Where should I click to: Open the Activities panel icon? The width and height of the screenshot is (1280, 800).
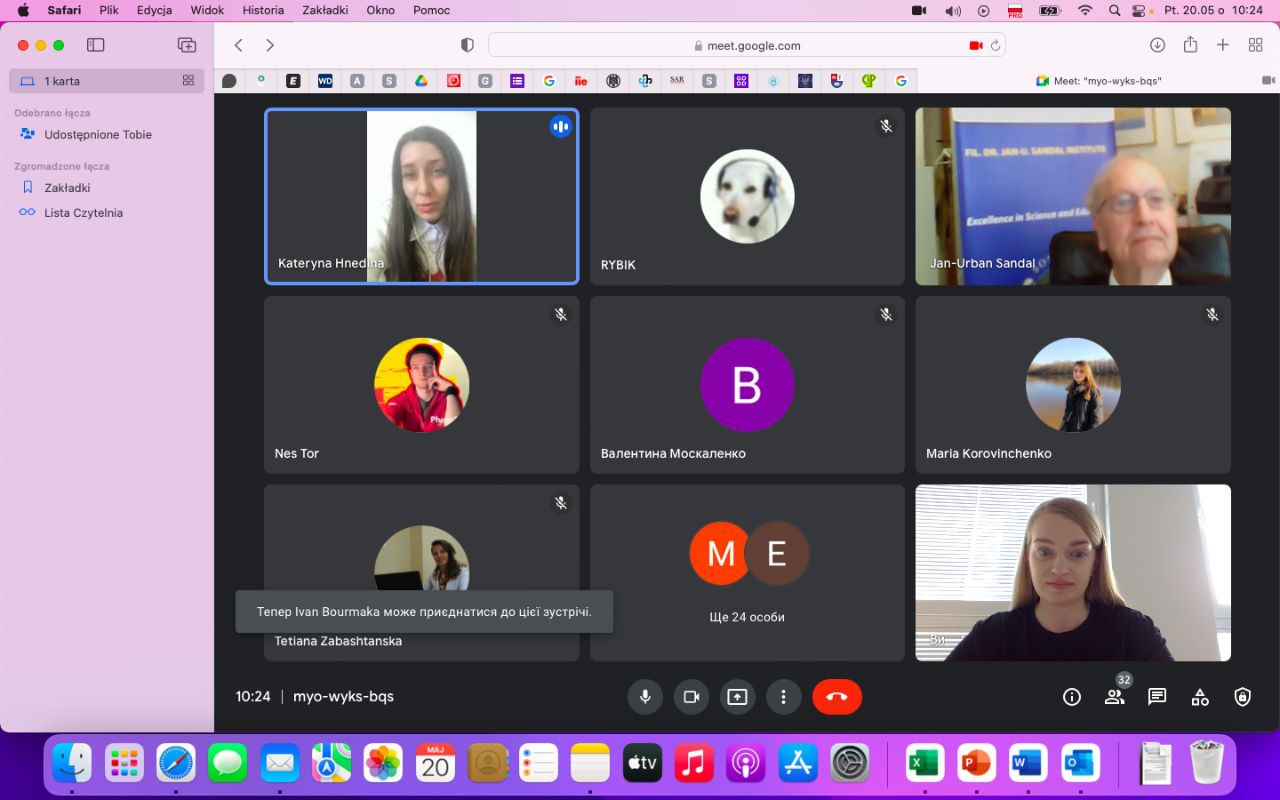(x=1200, y=697)
